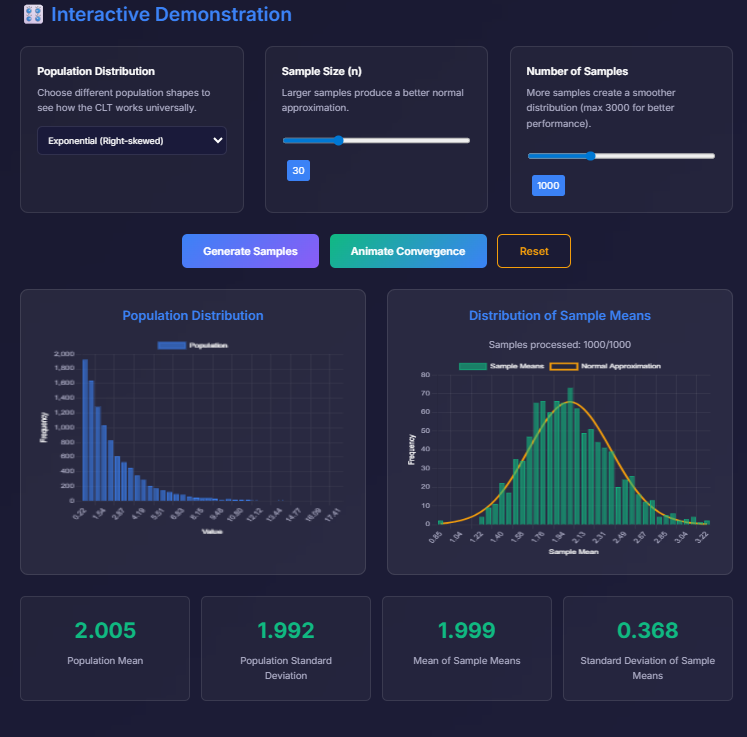747x737 pixels.
Task: Toggle the Normal Approximation legend entry
Action: pyautogui.click(x=605, y=366)
